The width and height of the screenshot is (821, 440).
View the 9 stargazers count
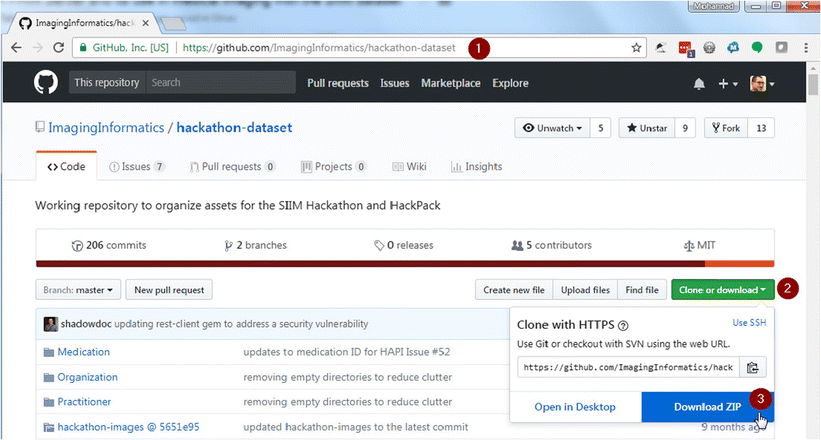[x=685, y=128]
